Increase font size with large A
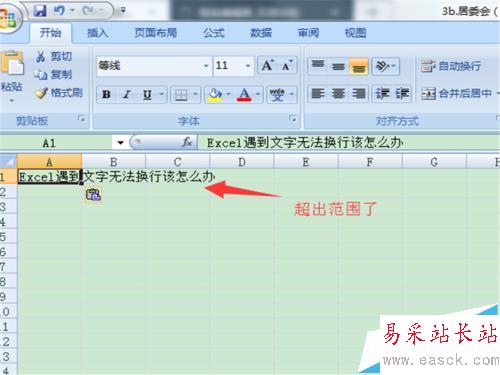Screen dimensions: 500x375 (267, 66)
